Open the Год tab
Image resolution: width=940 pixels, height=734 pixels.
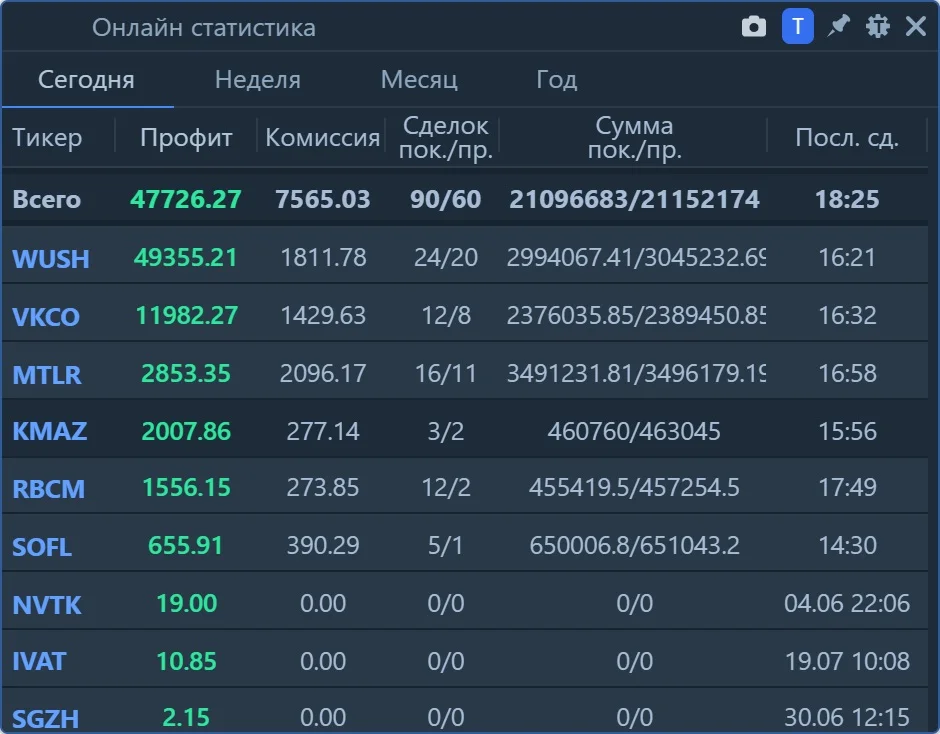556,80
